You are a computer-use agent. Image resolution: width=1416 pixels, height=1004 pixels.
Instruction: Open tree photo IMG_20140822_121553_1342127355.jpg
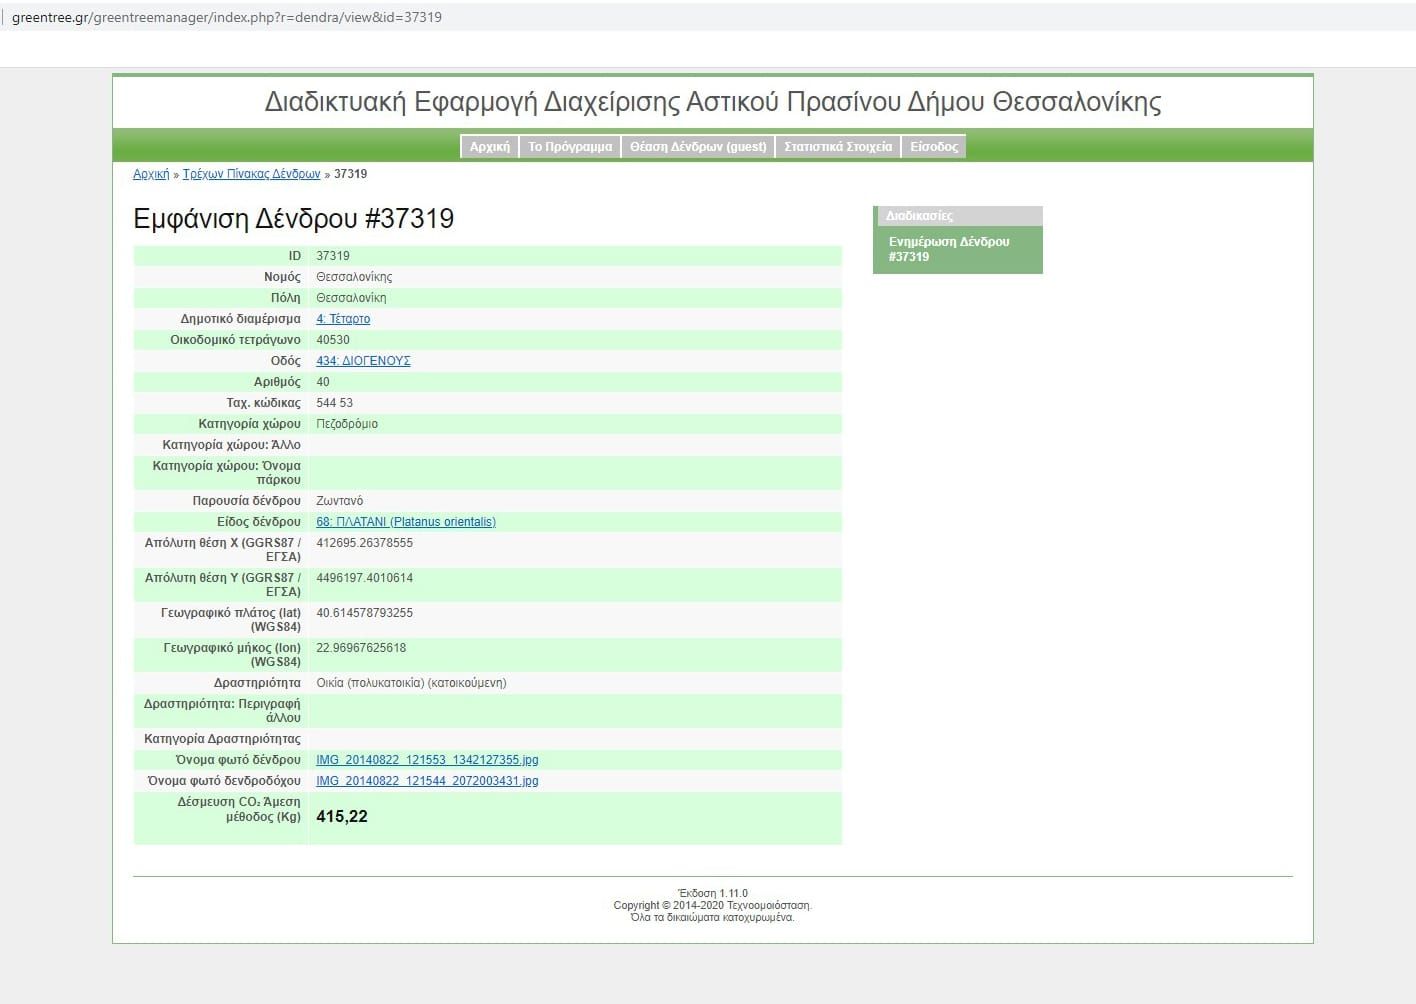pyautogui.click(x=427, y=760)
